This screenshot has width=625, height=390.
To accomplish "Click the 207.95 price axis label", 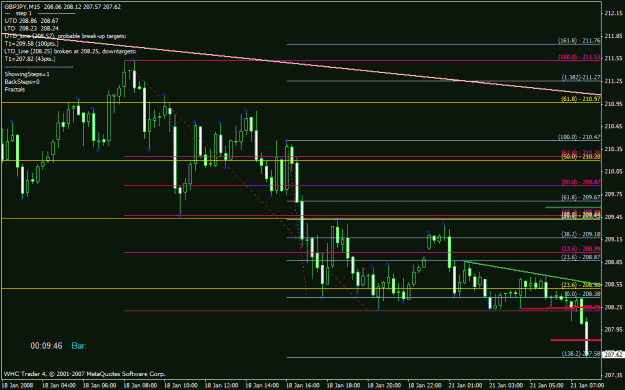I will click(x=613, y=330).
